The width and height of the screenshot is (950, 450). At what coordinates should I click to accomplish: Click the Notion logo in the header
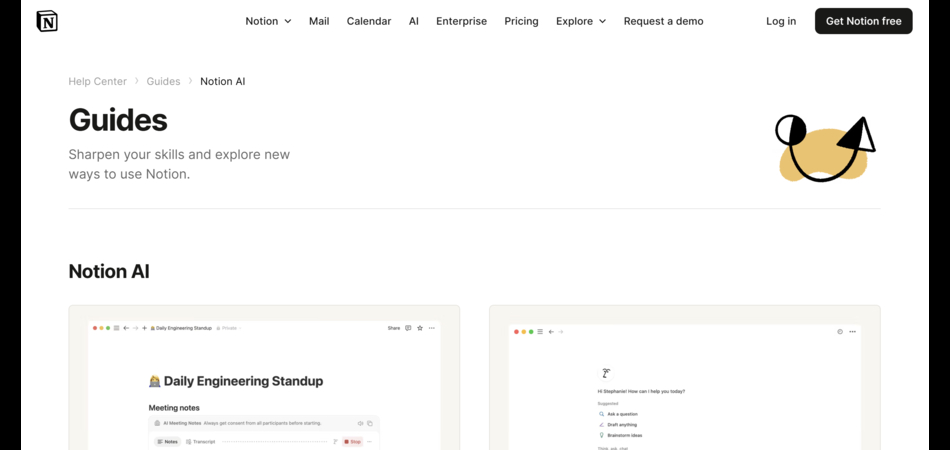click(x=47, y=21)
